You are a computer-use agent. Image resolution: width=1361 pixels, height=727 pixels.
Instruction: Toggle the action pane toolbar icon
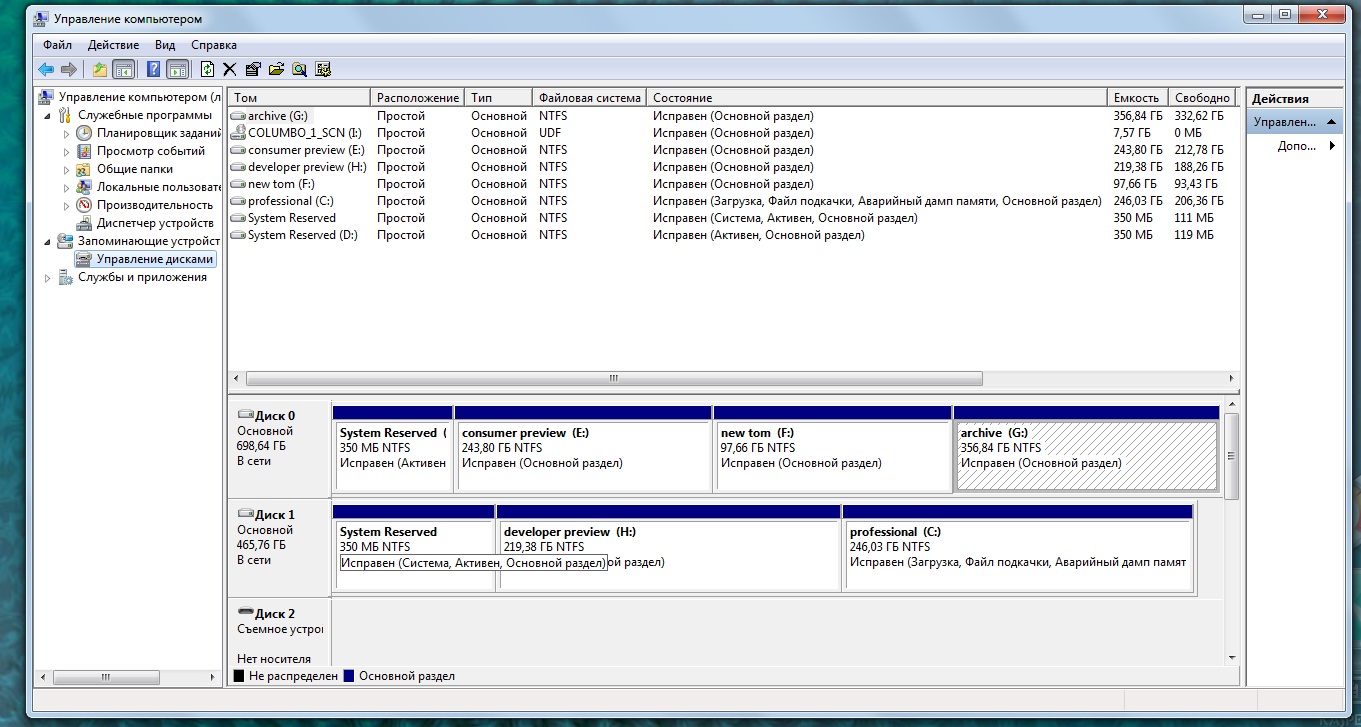177,69
